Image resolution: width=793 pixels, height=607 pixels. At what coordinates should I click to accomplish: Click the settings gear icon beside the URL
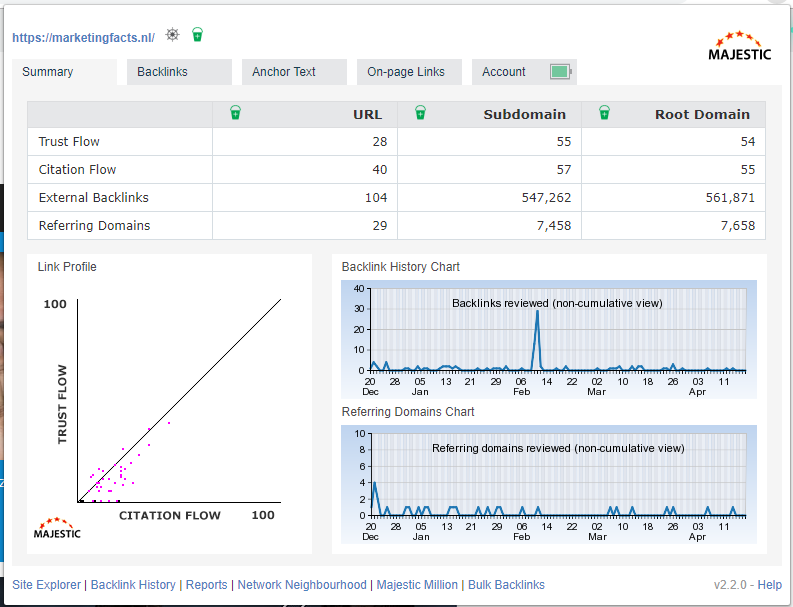[173, 35]
